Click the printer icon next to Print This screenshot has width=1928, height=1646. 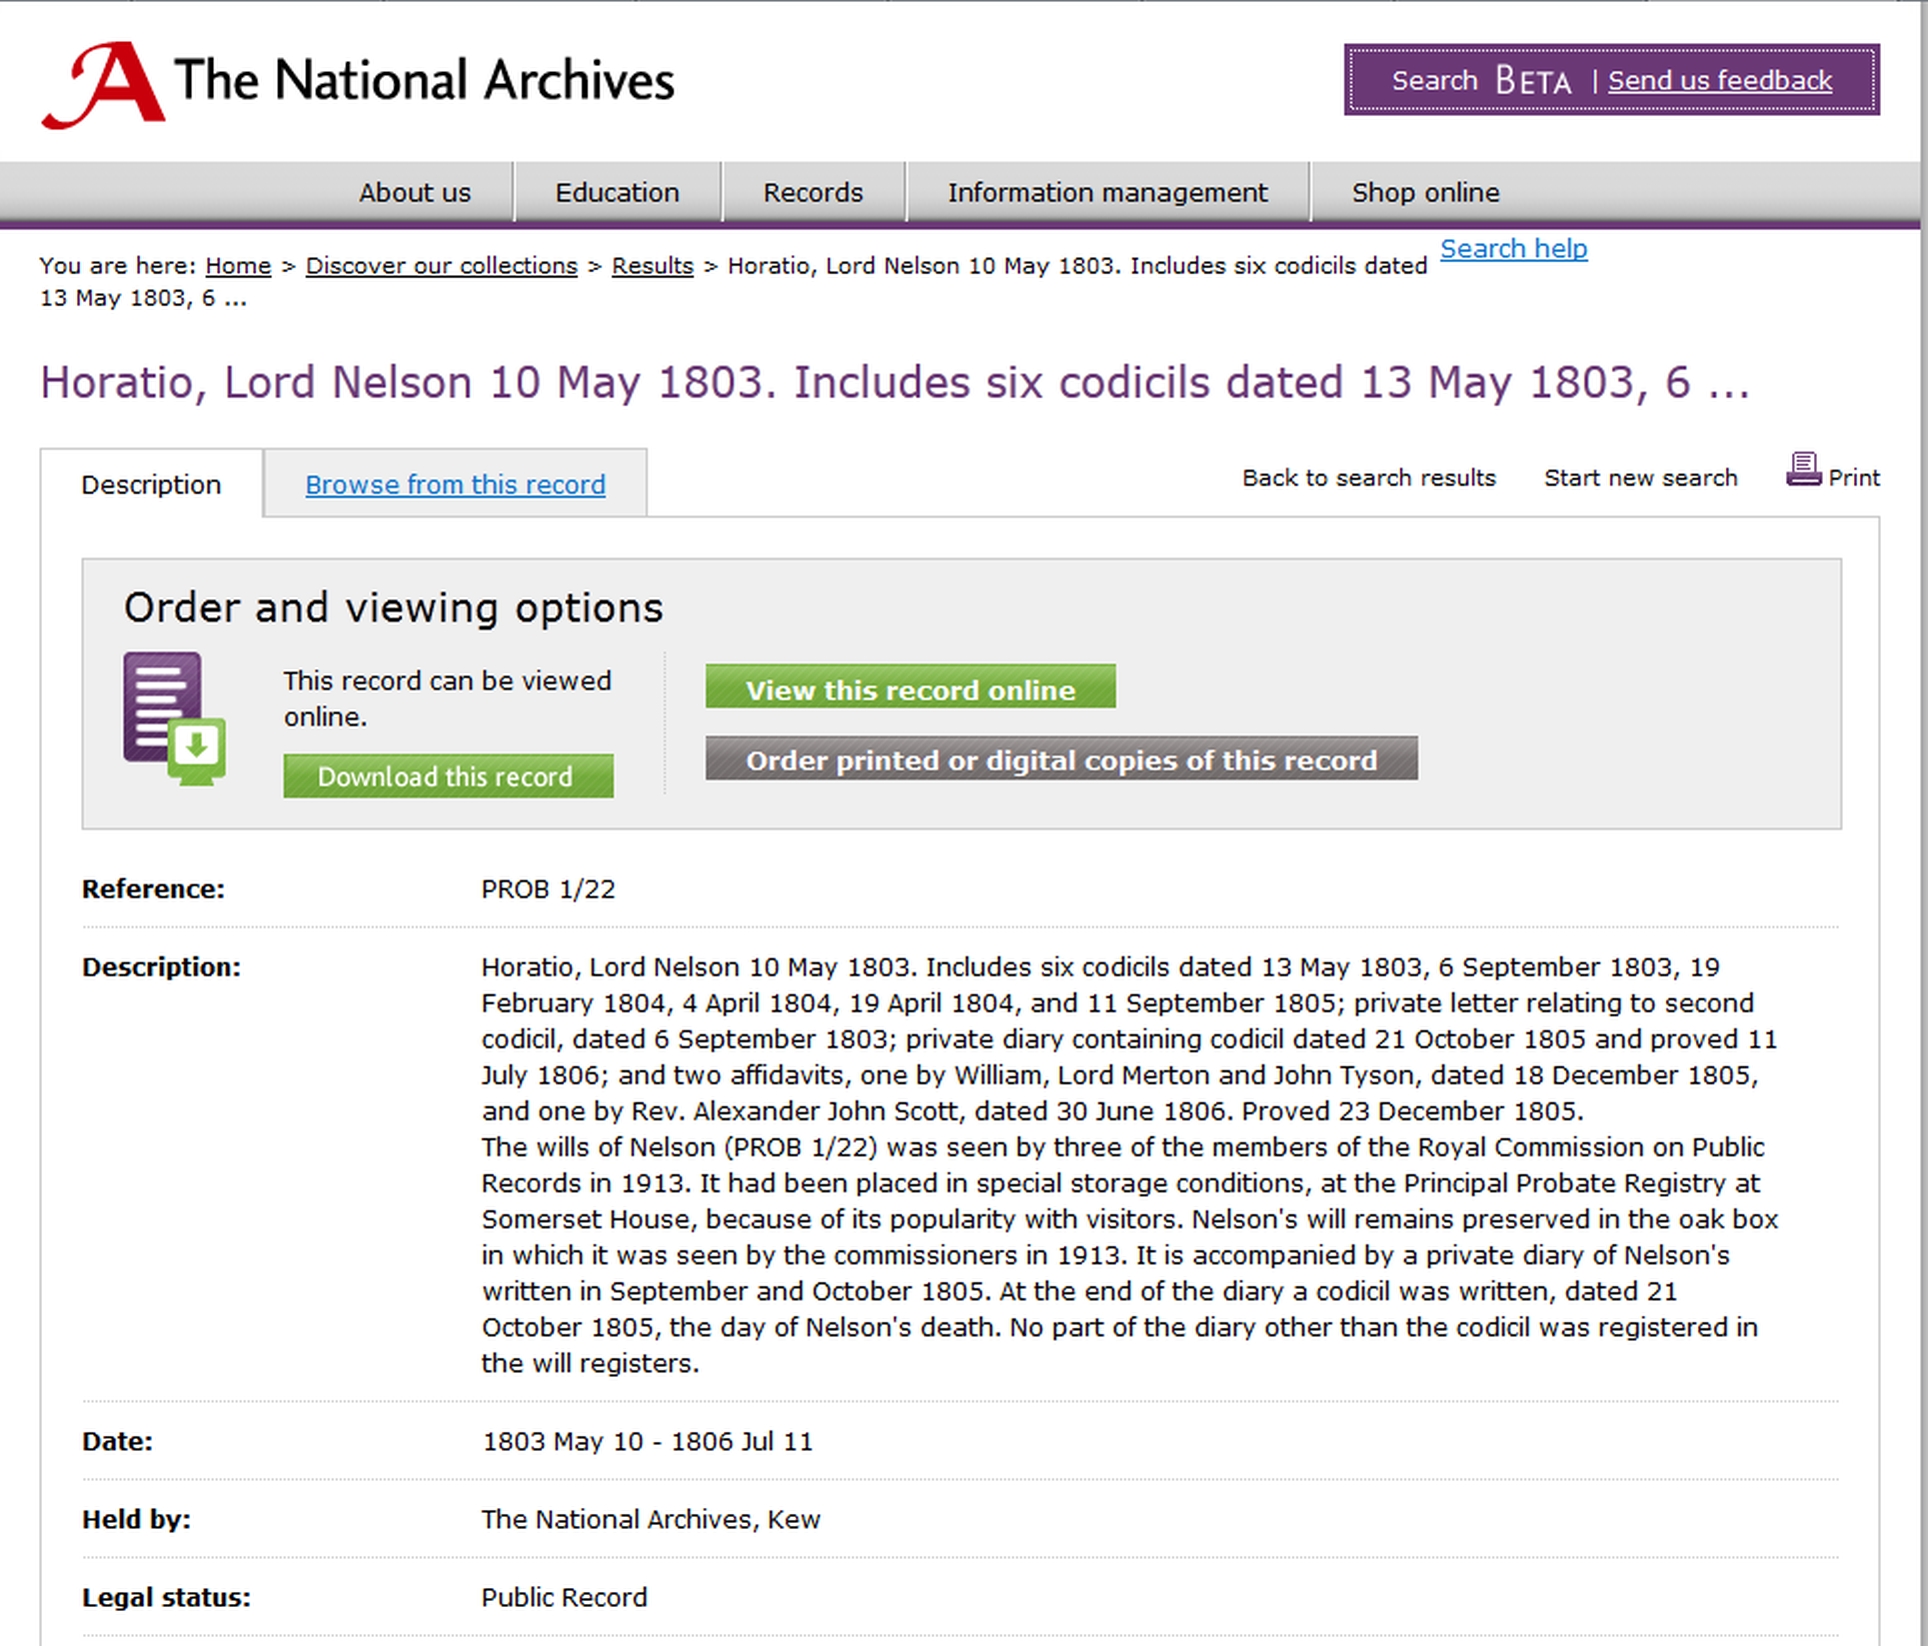click(x=1803, y=469)
